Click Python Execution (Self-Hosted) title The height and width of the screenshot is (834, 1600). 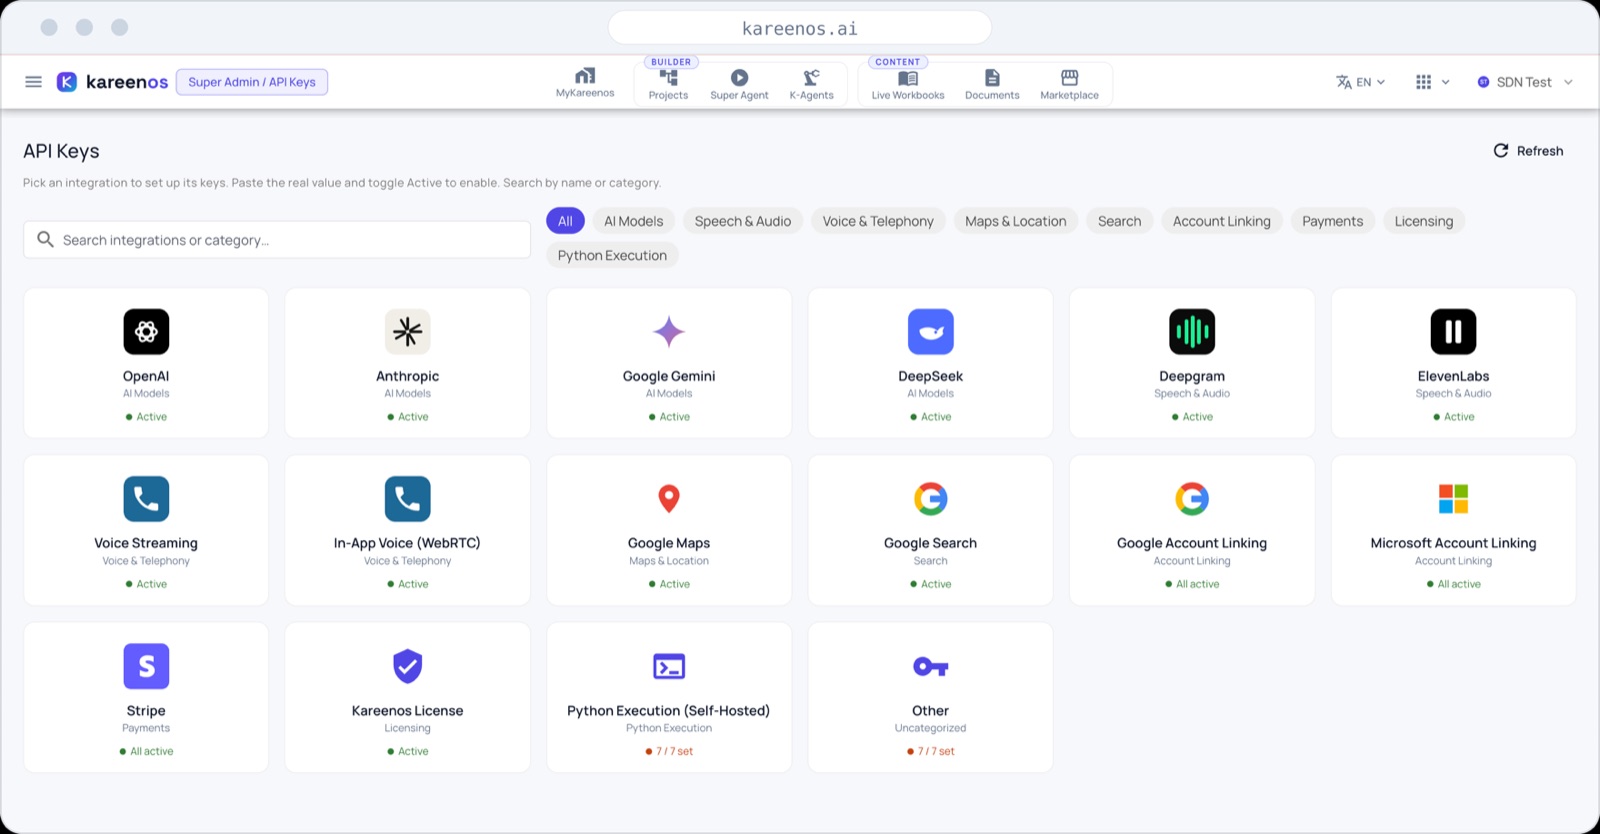click(x=669, y=711)
